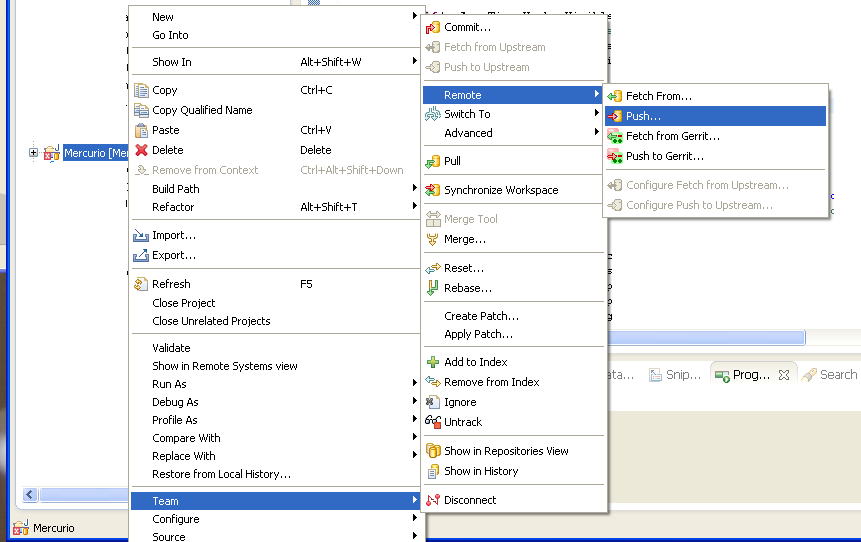Click the Synchronize Workspace icon
This screenshot has width=861, height=542.
(433, 190)
